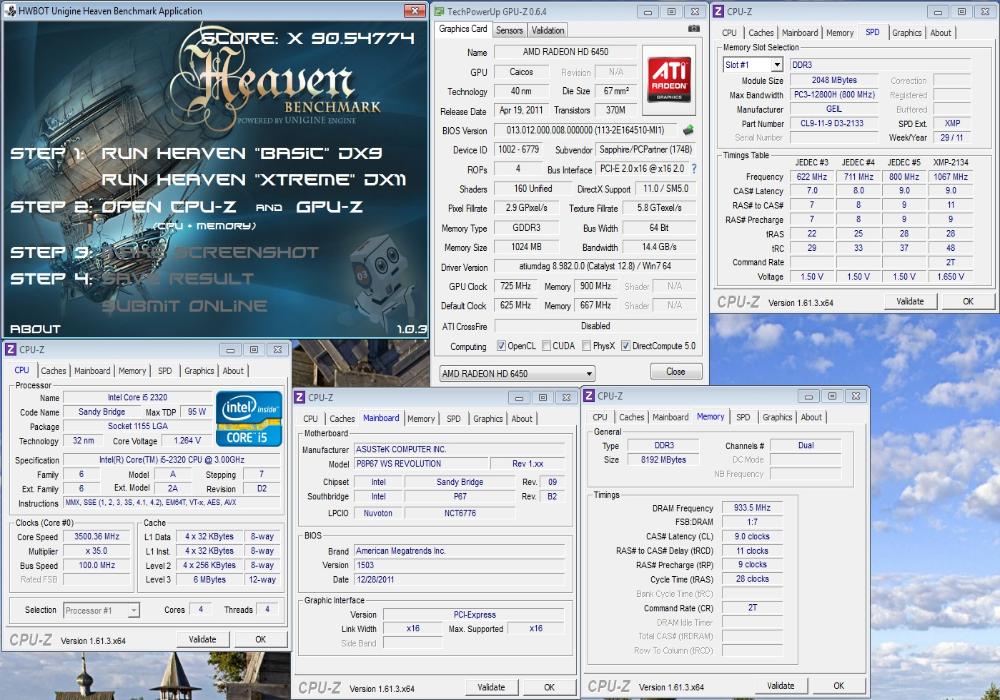Click the GPU Clock 725 MHz value
The height and width of the screenshot is (700, 1000).
click(x=515, y=286)
